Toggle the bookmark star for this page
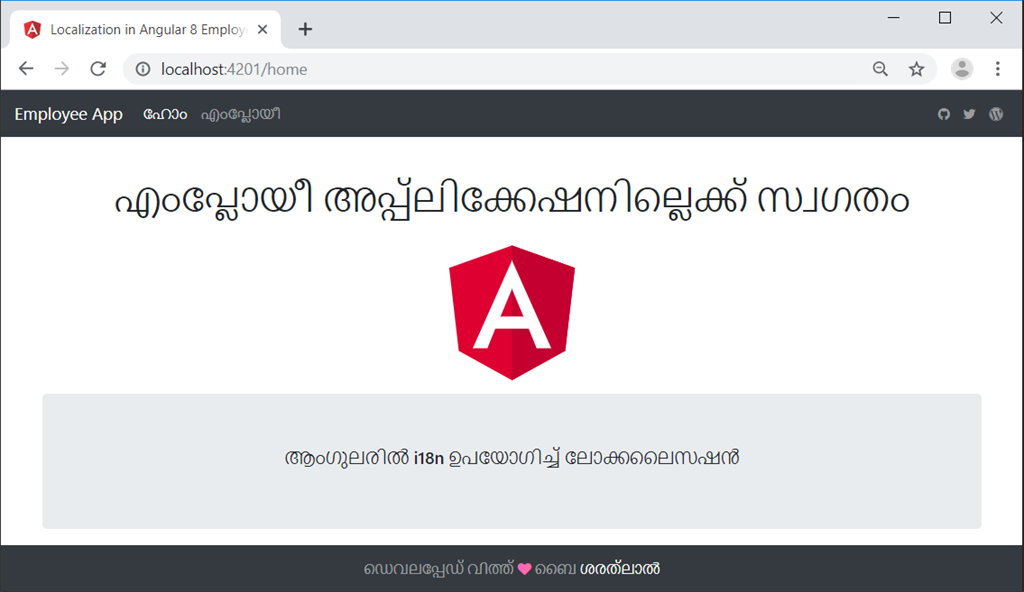This screenshot has height=592, width=1024. pyautogui.click(x=916, y=69)
